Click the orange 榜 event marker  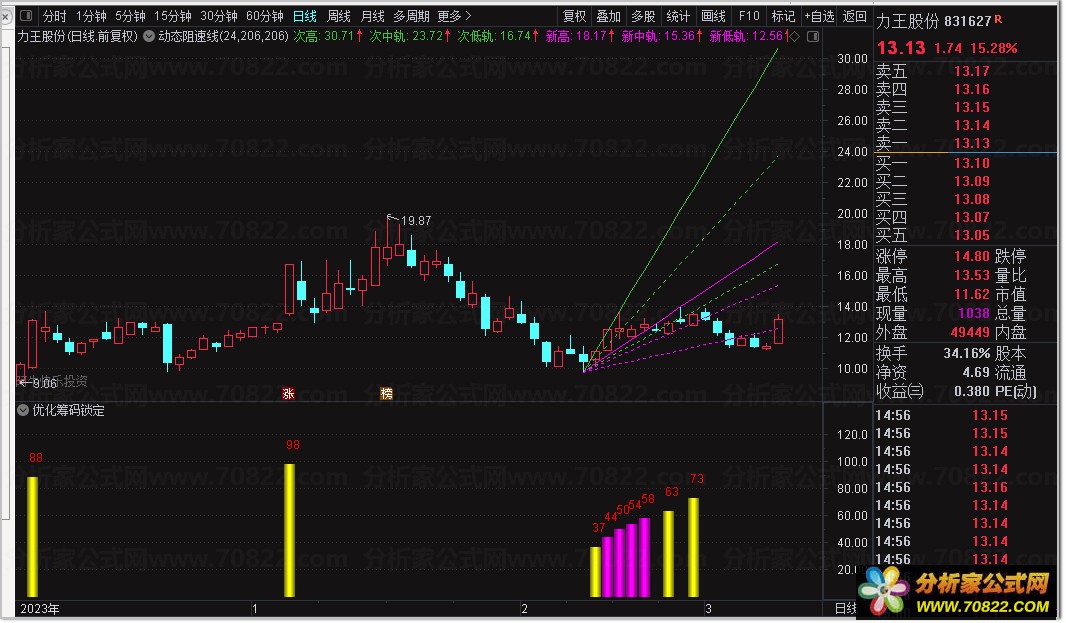386,393
